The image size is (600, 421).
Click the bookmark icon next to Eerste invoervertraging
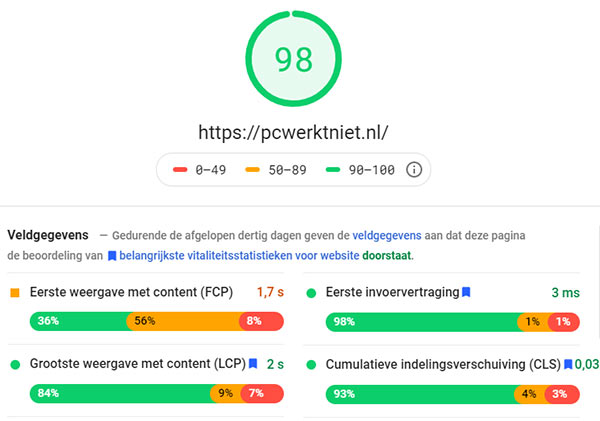tap(466, 292)
